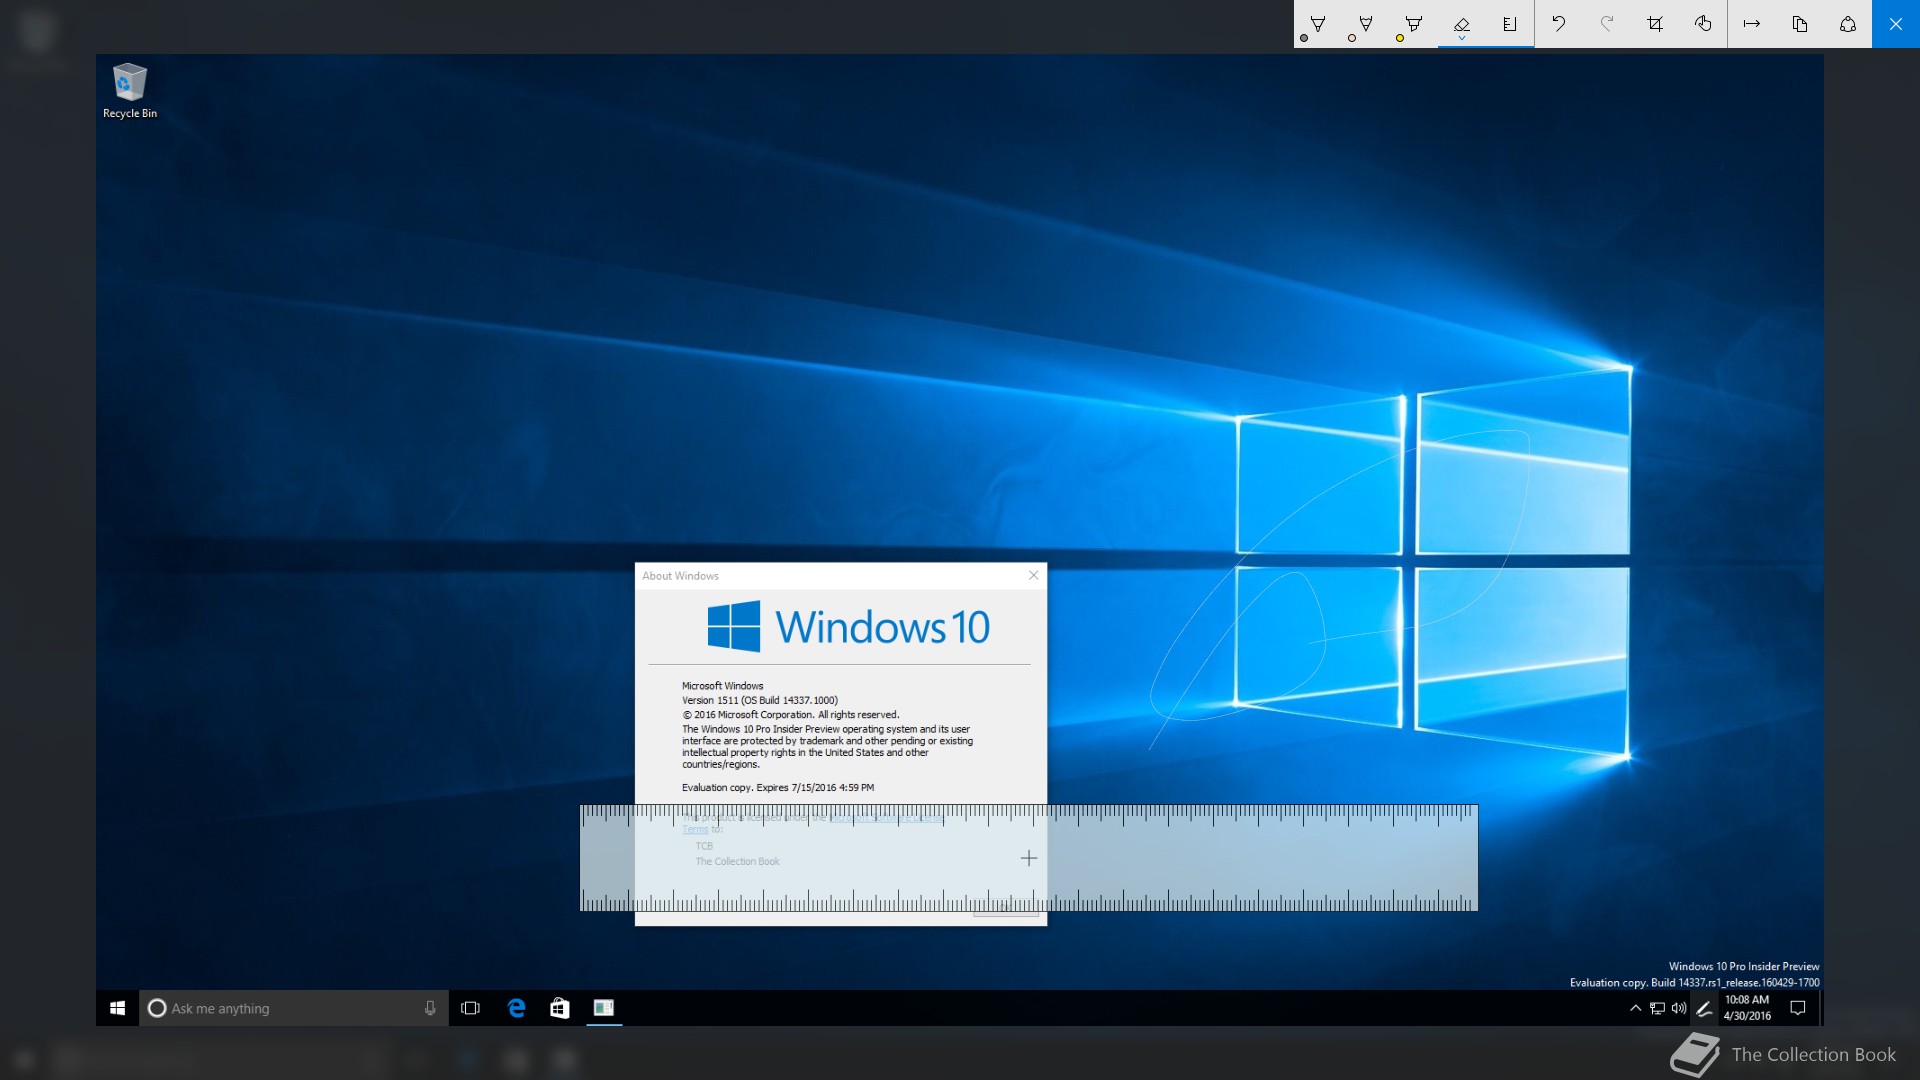
Task: Click the volume speaker icon
Action: pos(1679,1008)
